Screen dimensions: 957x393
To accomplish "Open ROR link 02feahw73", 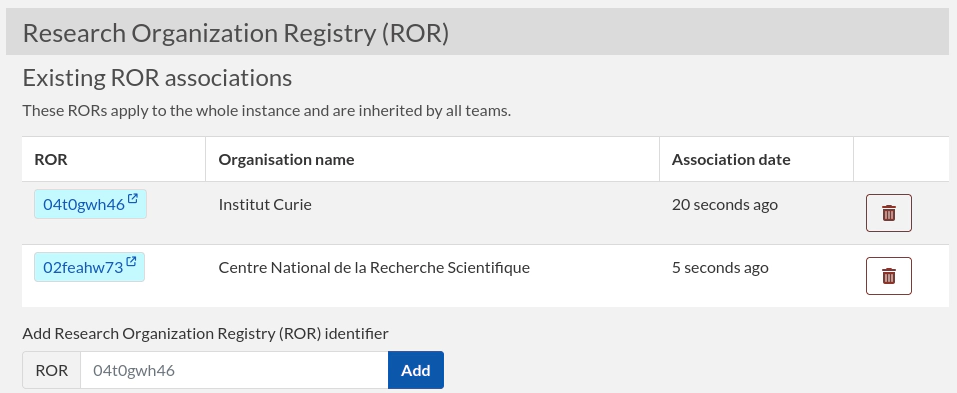I will (x=89, y=267).
